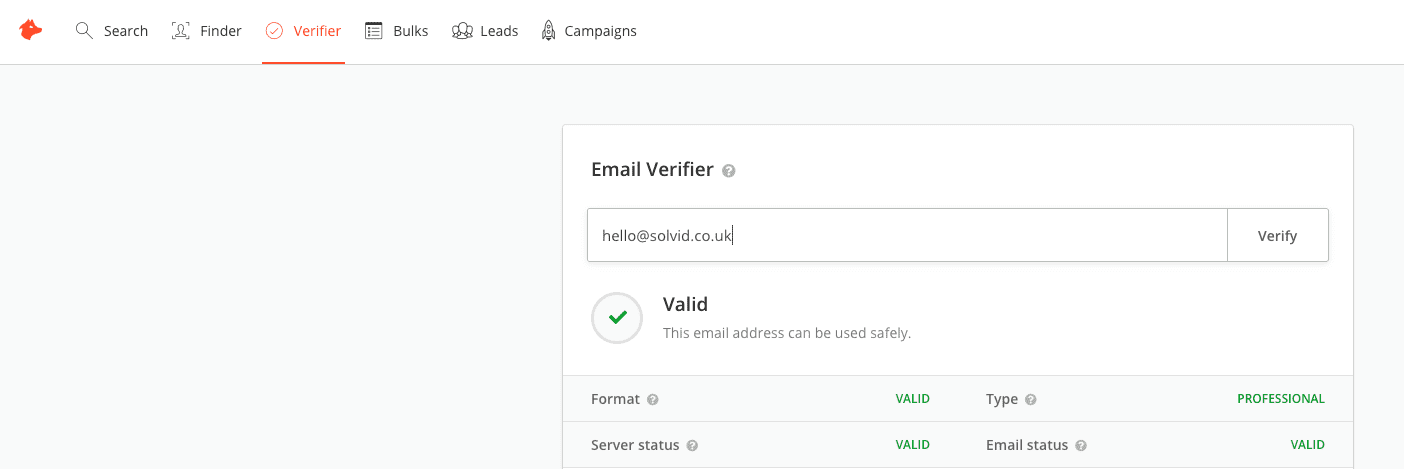Click the Hunter fox logo
This screenshot has height=469, width=1404.
(30, 31)
